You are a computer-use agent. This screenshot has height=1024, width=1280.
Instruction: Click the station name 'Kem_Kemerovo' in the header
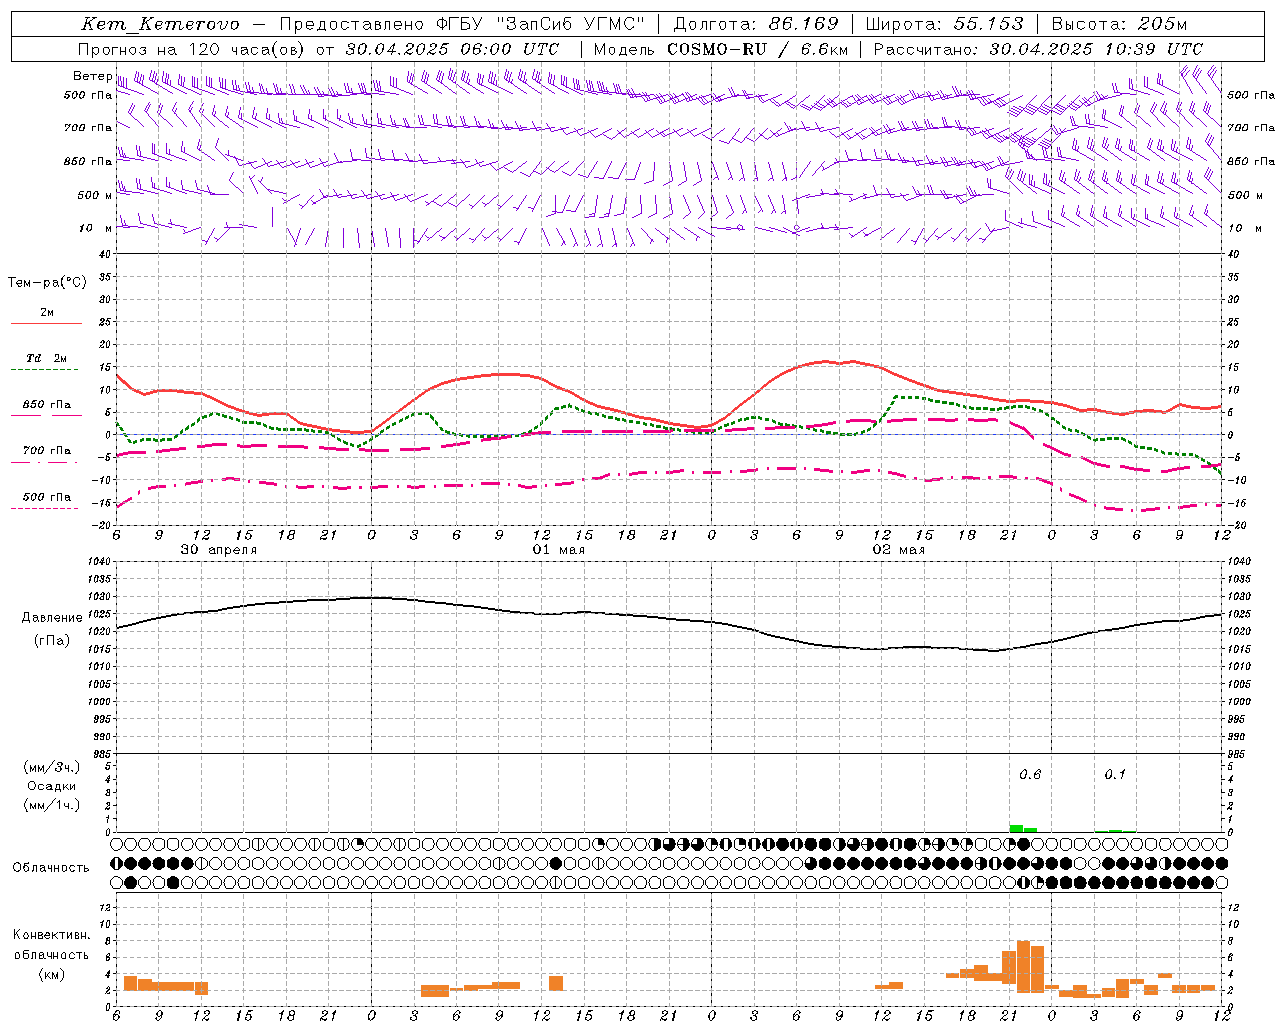160,24
